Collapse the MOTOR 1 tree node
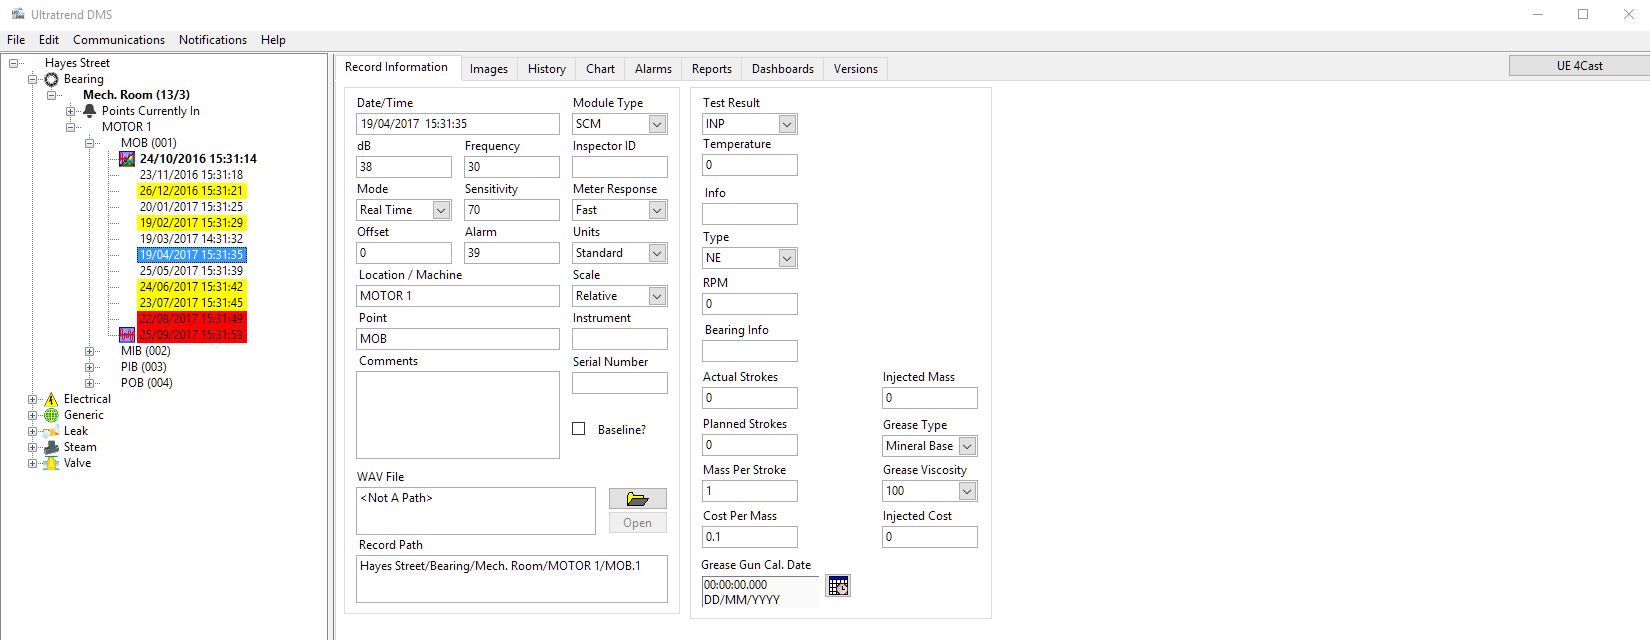 pyautogui.click(x=71, y=127)
